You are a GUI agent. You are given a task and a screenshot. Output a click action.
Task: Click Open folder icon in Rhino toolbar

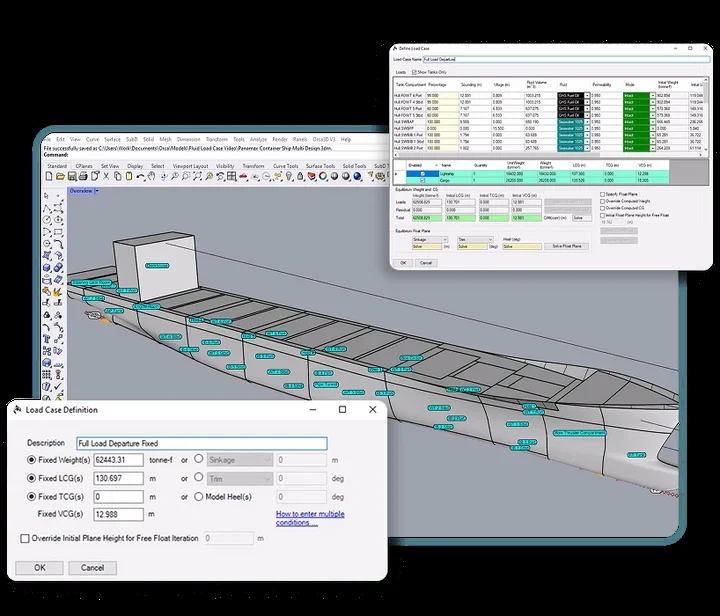pyautogui.click(x=60, y=176)
